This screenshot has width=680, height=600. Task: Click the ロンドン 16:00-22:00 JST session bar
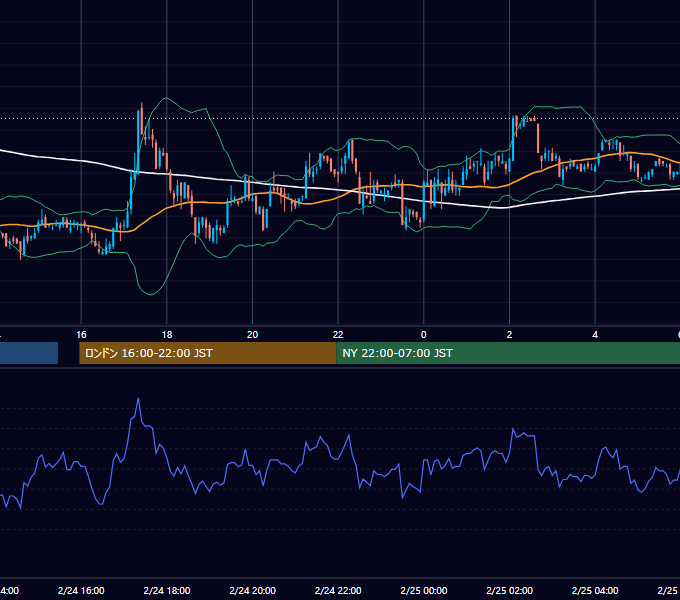coord(207,353)
